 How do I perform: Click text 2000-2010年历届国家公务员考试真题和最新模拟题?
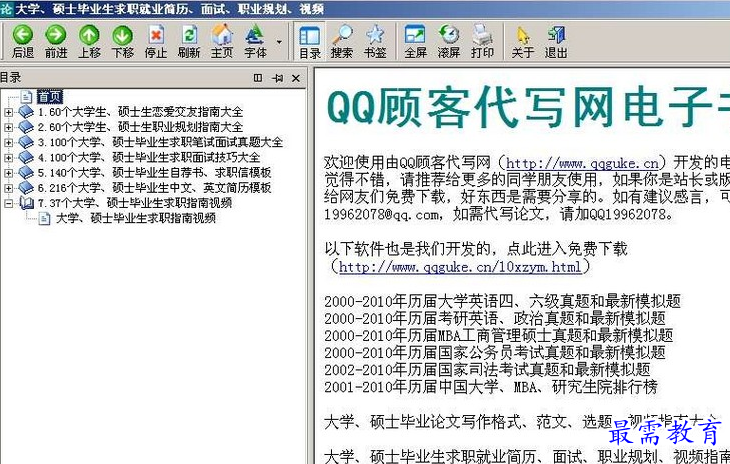(495, 353)
